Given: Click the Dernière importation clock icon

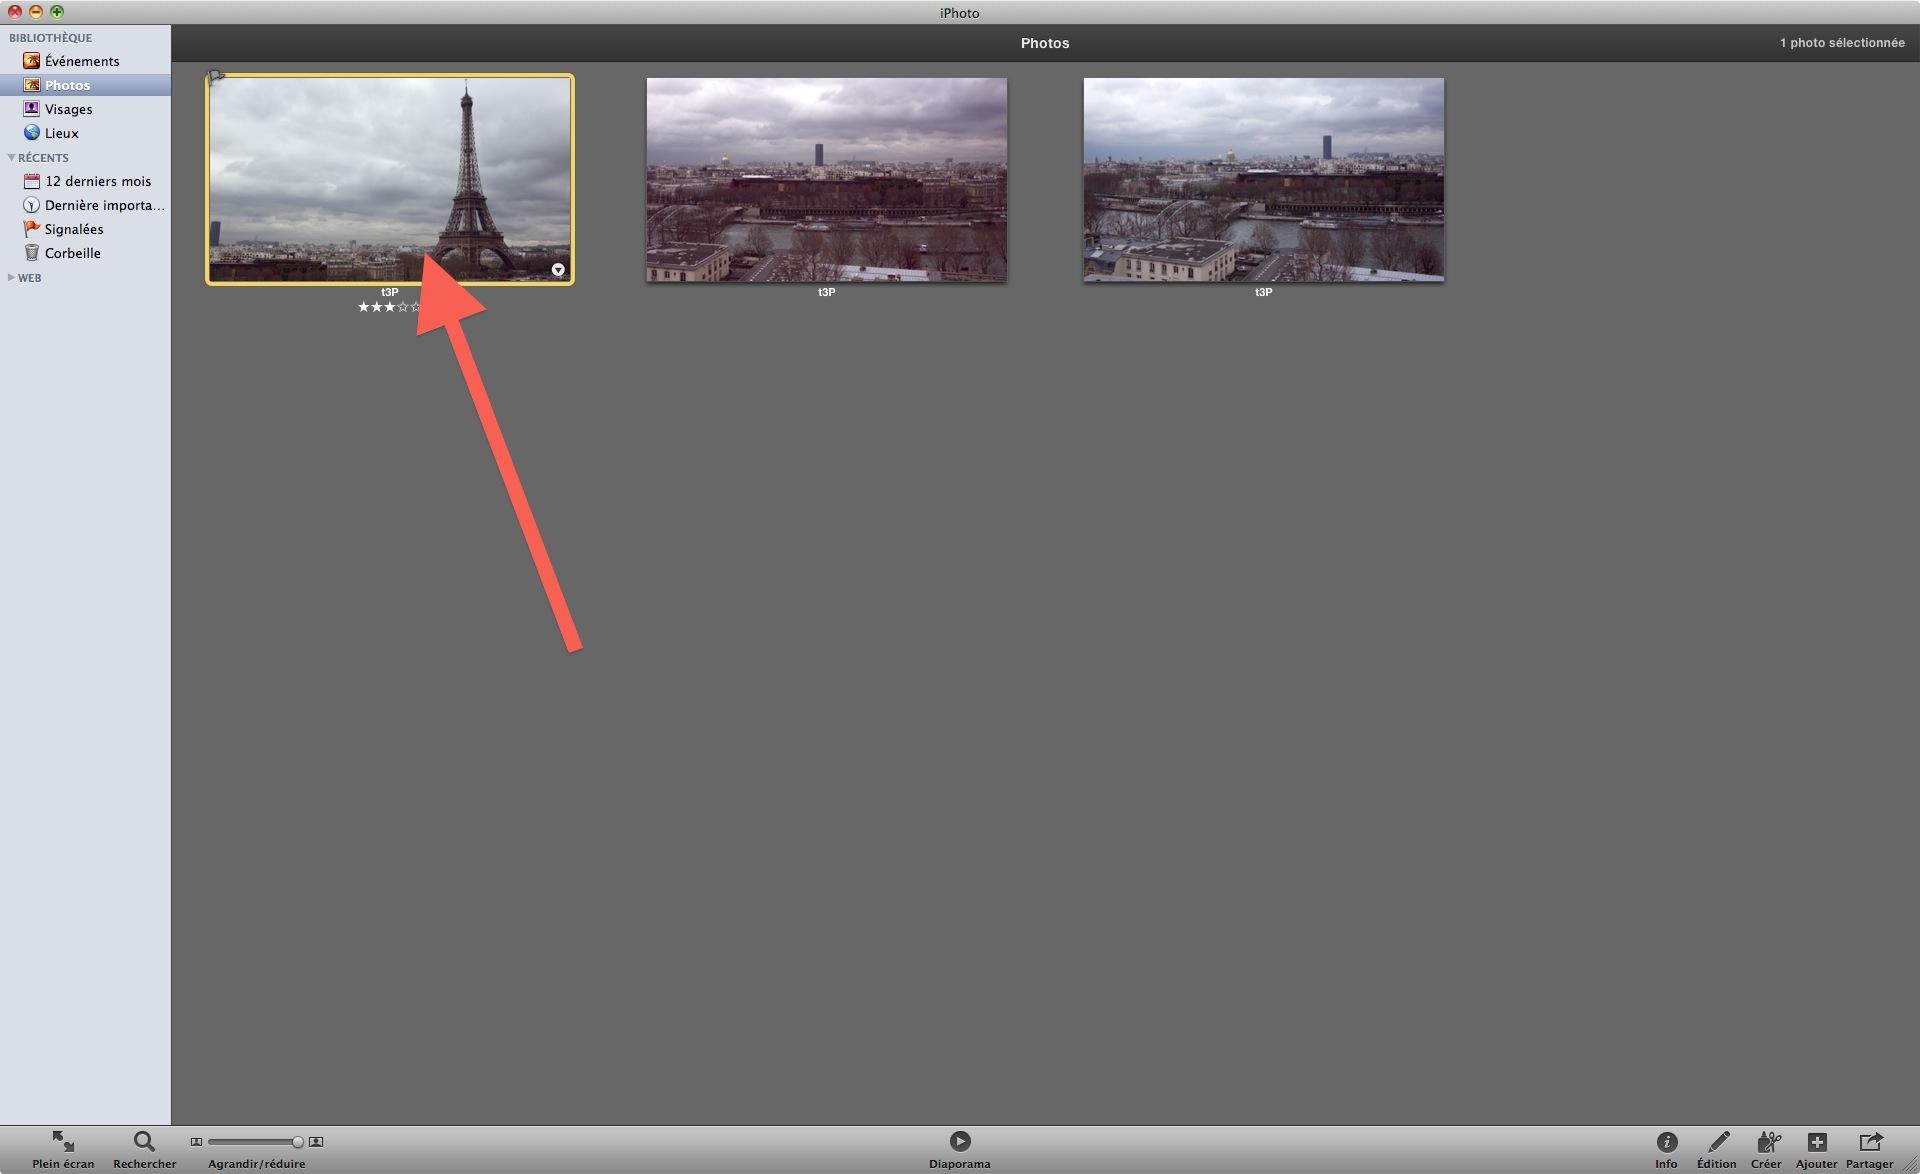Looking at the screenshot, I should 32,205.
